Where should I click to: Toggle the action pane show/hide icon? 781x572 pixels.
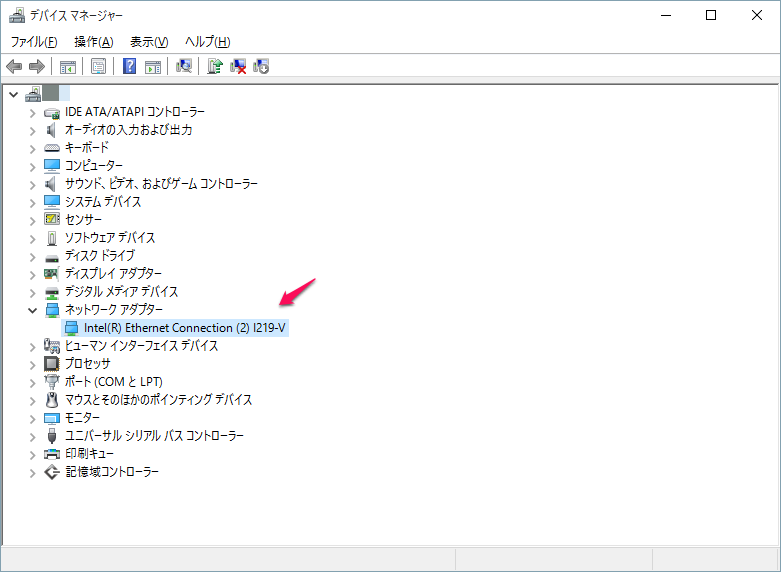[x=153, y=67]
